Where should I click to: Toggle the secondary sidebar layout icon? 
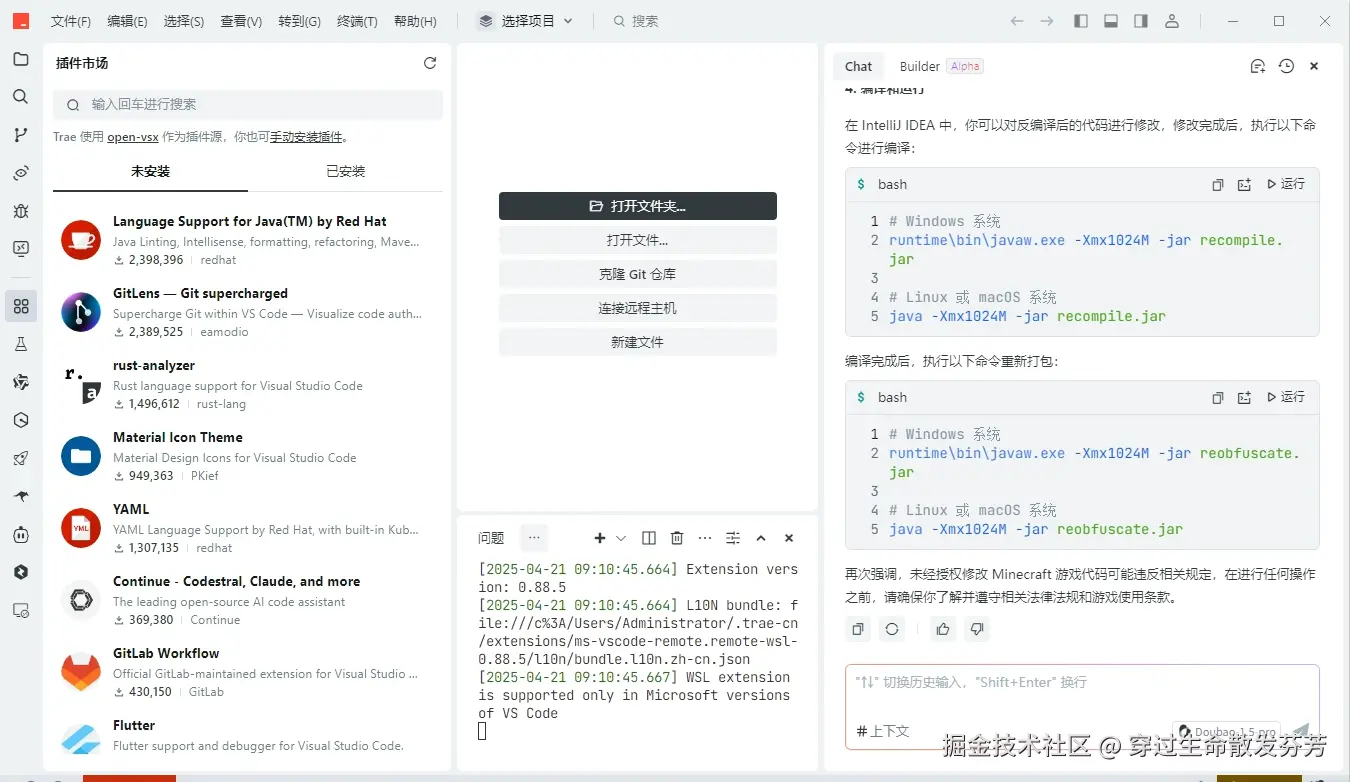pos(1141,20)
